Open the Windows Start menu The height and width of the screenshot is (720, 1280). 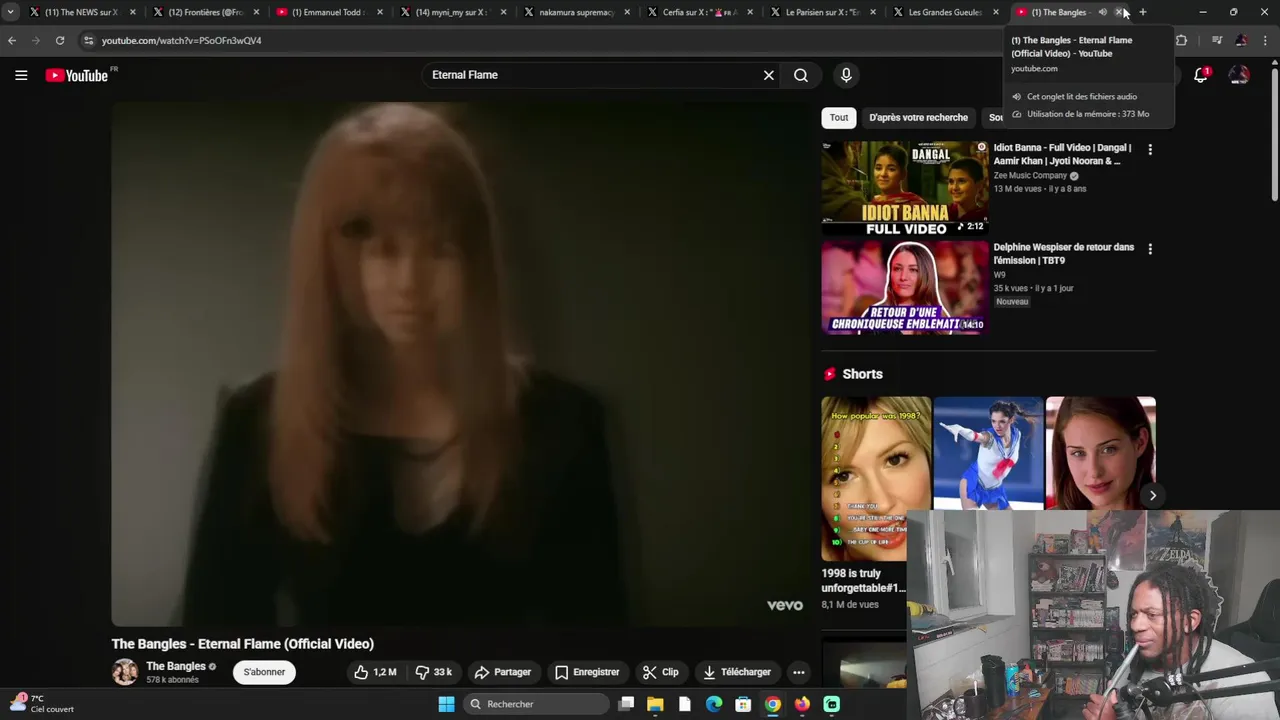coord(446,704)
